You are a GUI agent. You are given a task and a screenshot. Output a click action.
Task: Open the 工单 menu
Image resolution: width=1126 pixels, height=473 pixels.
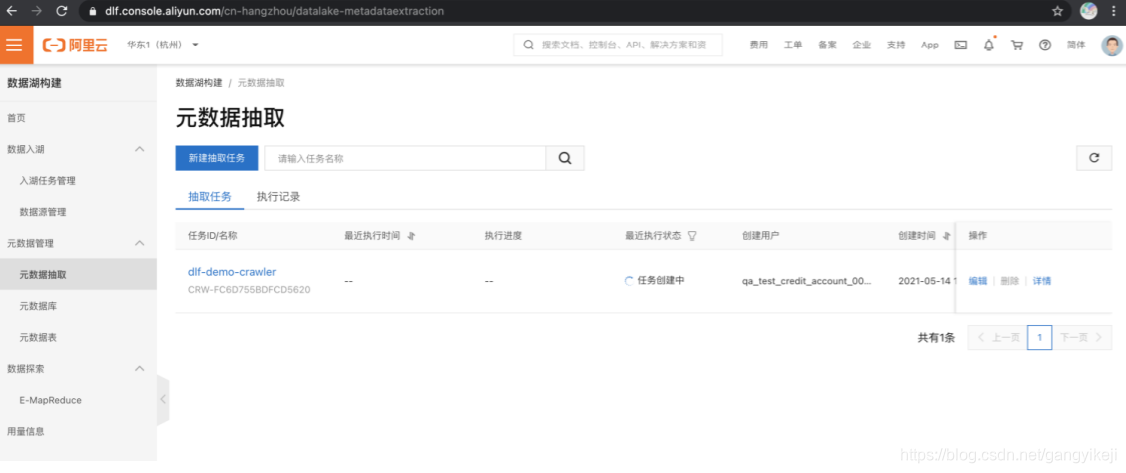(793, 45)
